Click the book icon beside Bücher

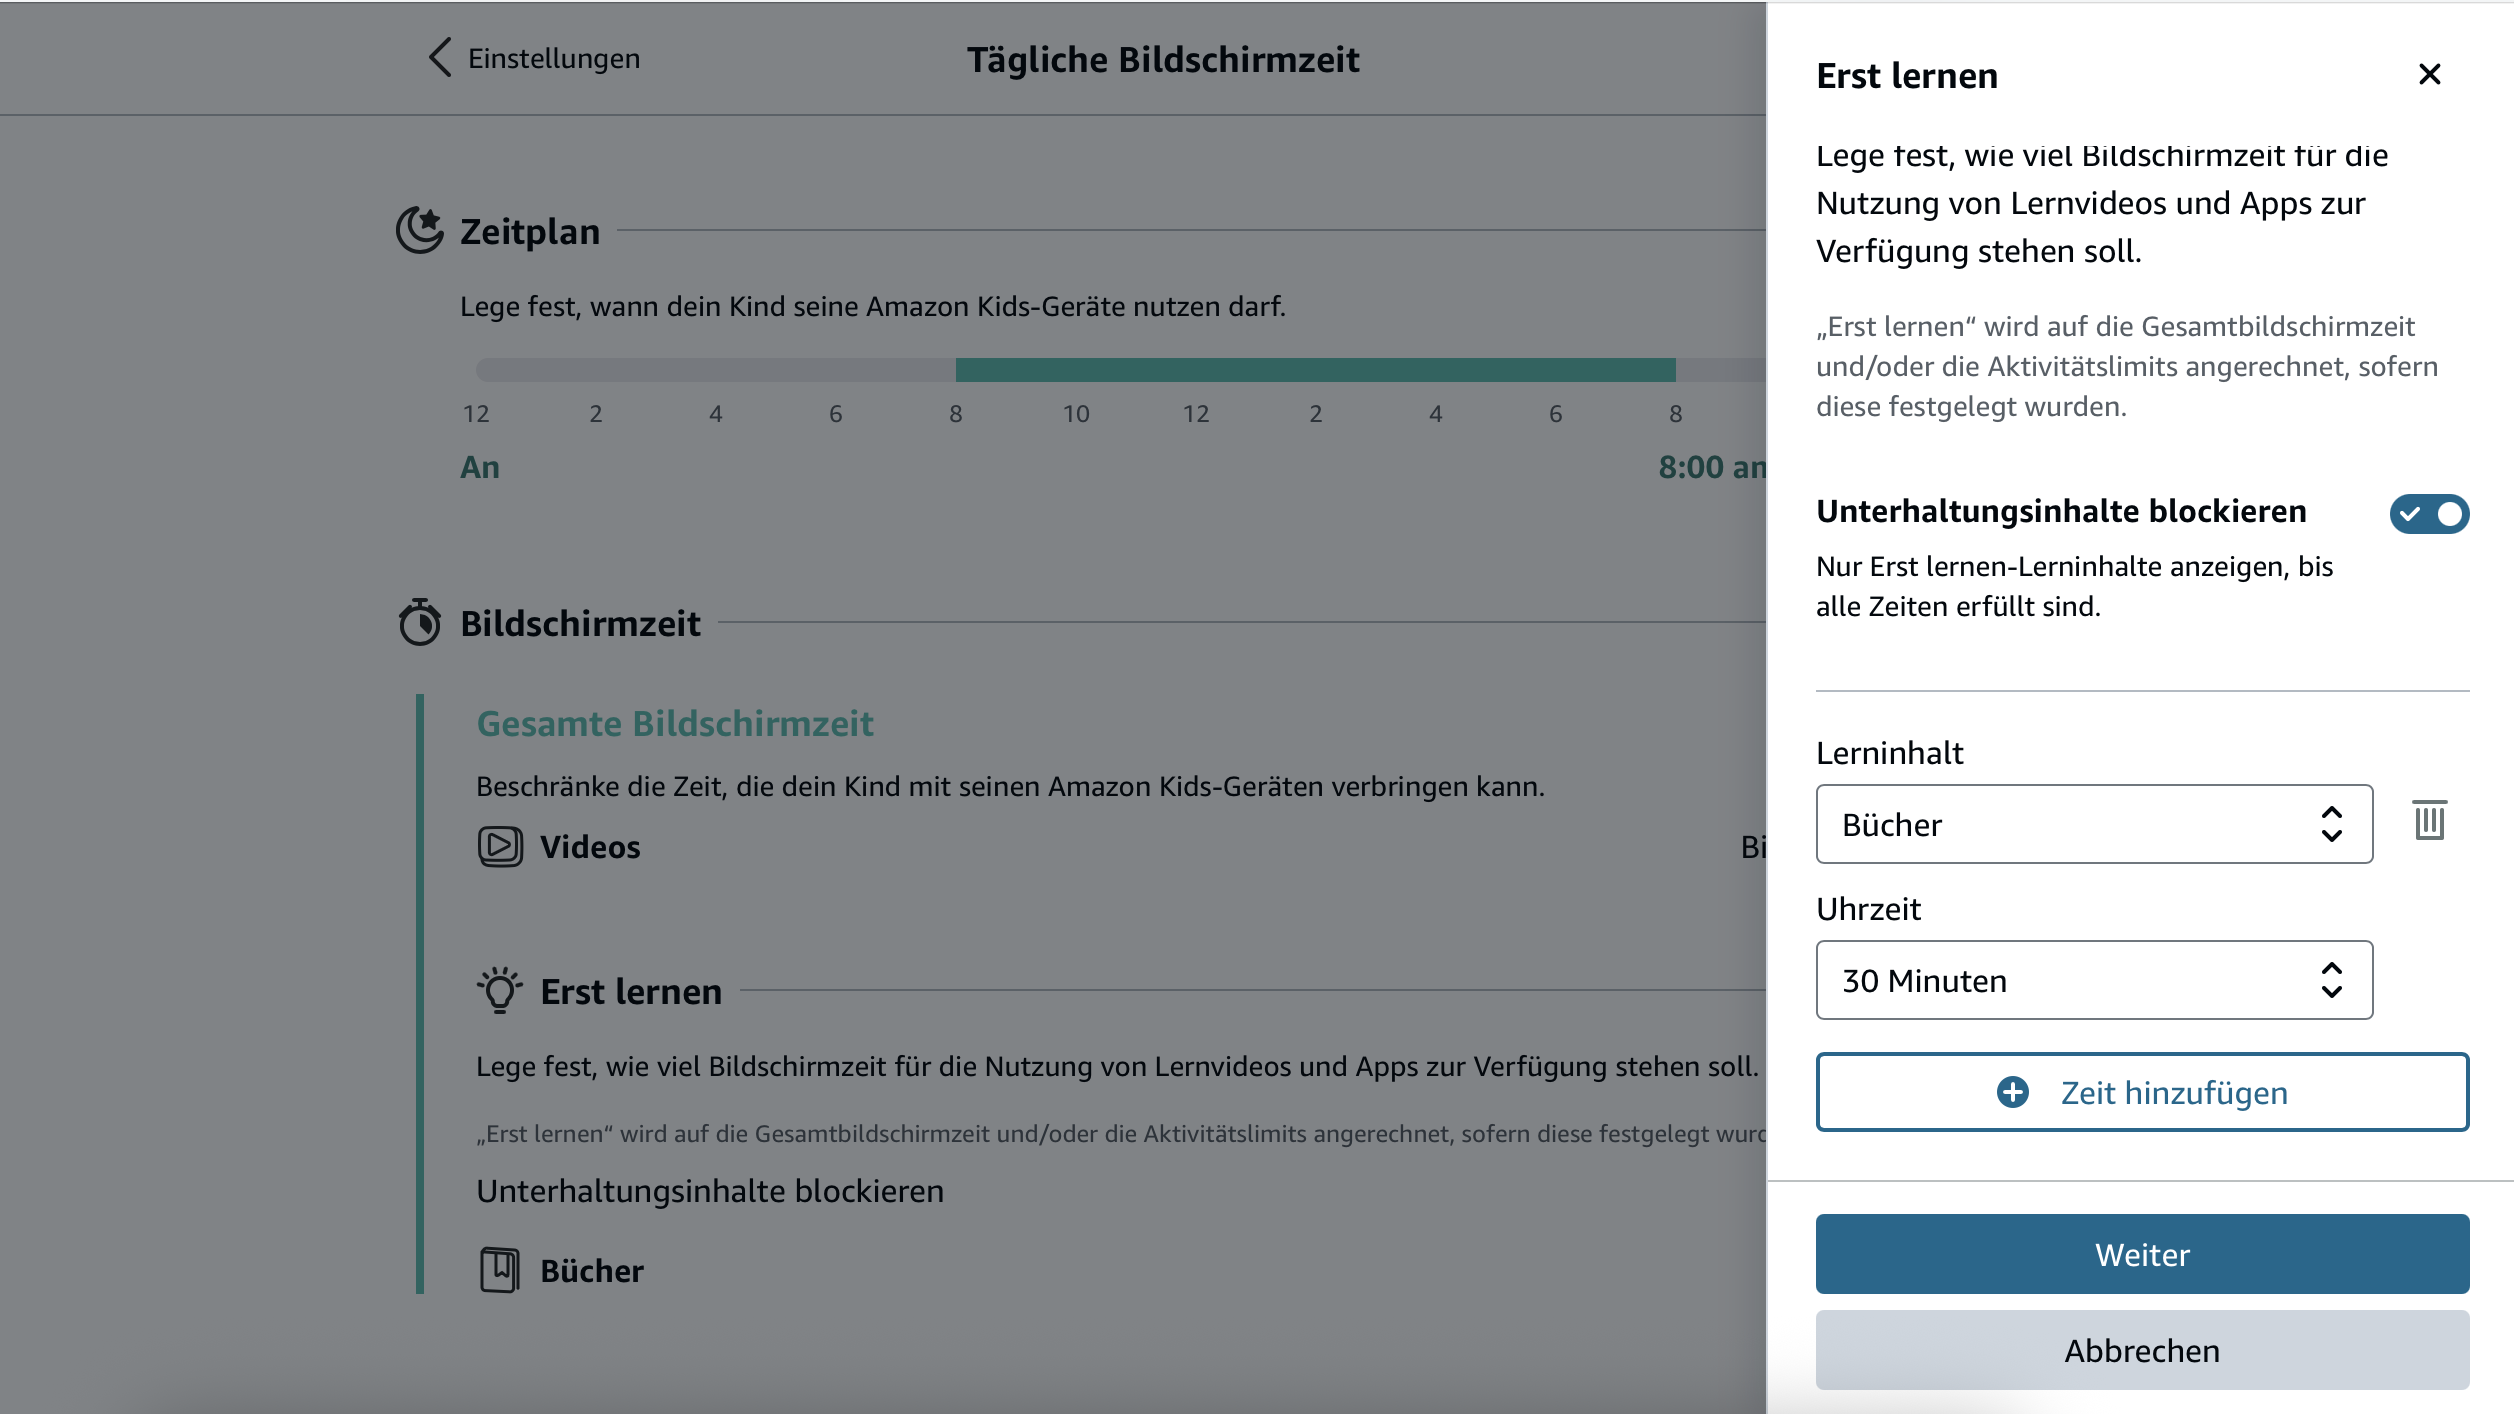[500, 1270]
